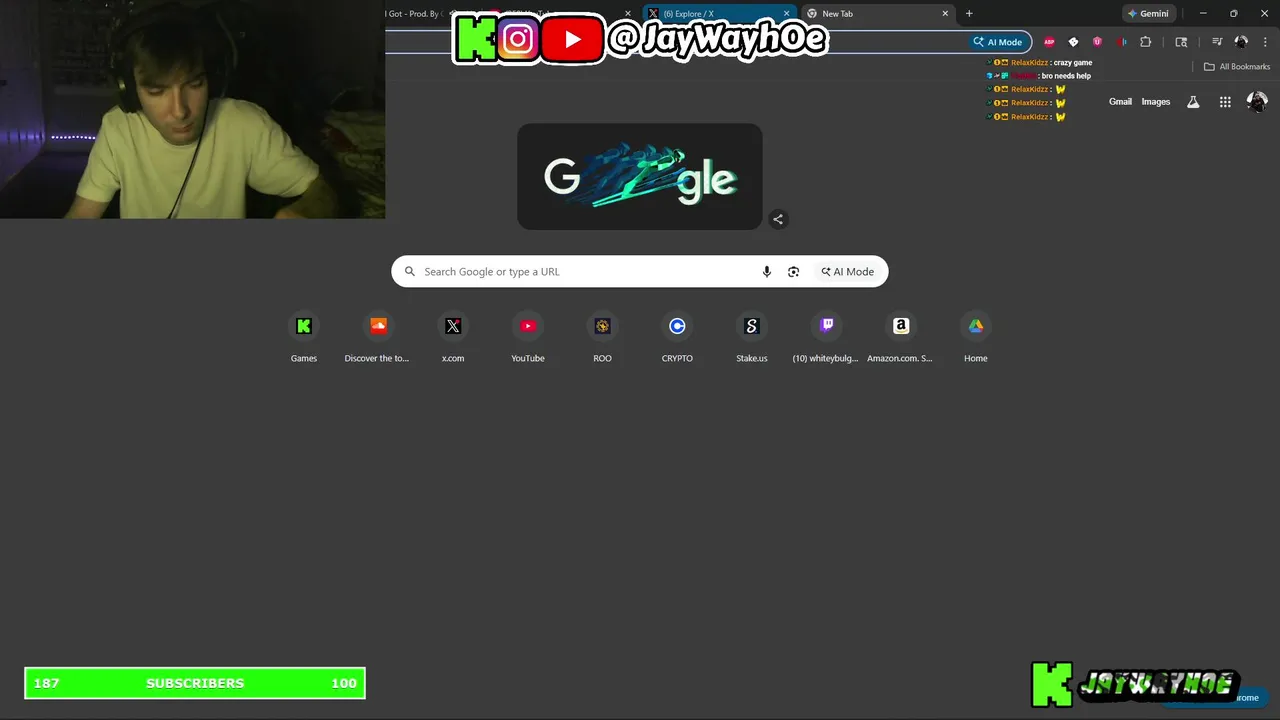The image size is (1280, 720).
Task: Open the ROO shortcut tile
Action: [602, 337]
